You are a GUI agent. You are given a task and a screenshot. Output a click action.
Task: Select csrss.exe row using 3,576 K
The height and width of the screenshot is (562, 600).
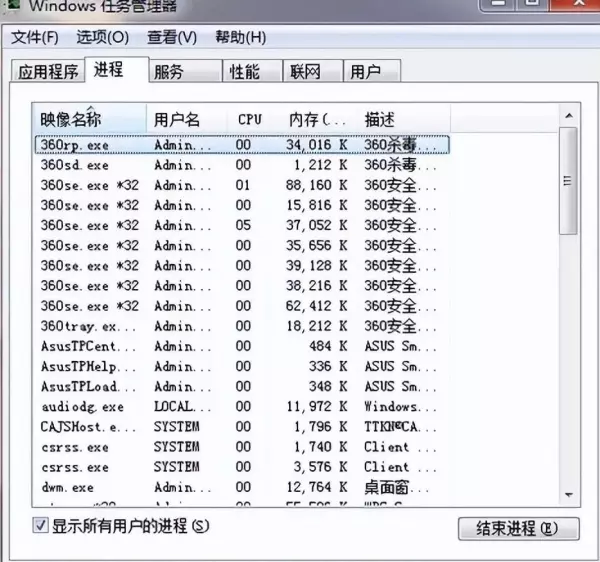242,467
